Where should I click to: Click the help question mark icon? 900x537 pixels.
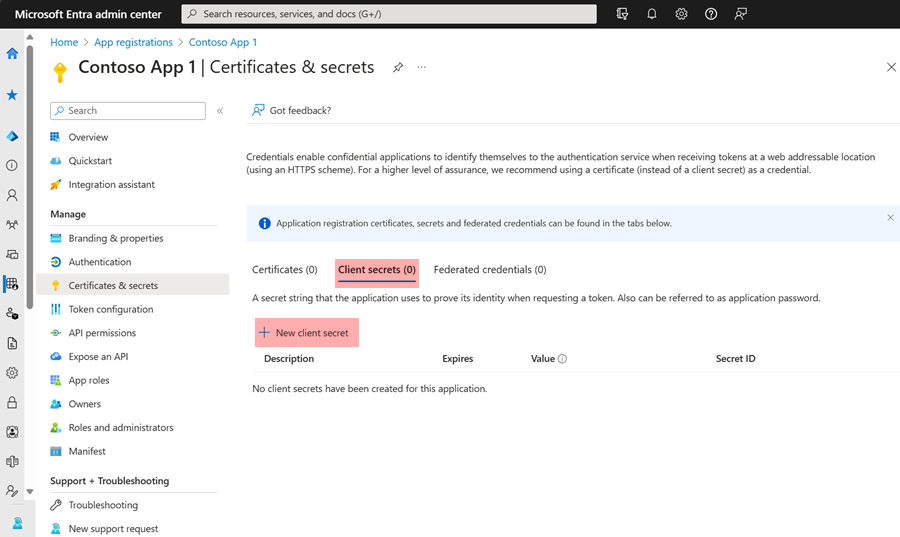pos(710,14)
